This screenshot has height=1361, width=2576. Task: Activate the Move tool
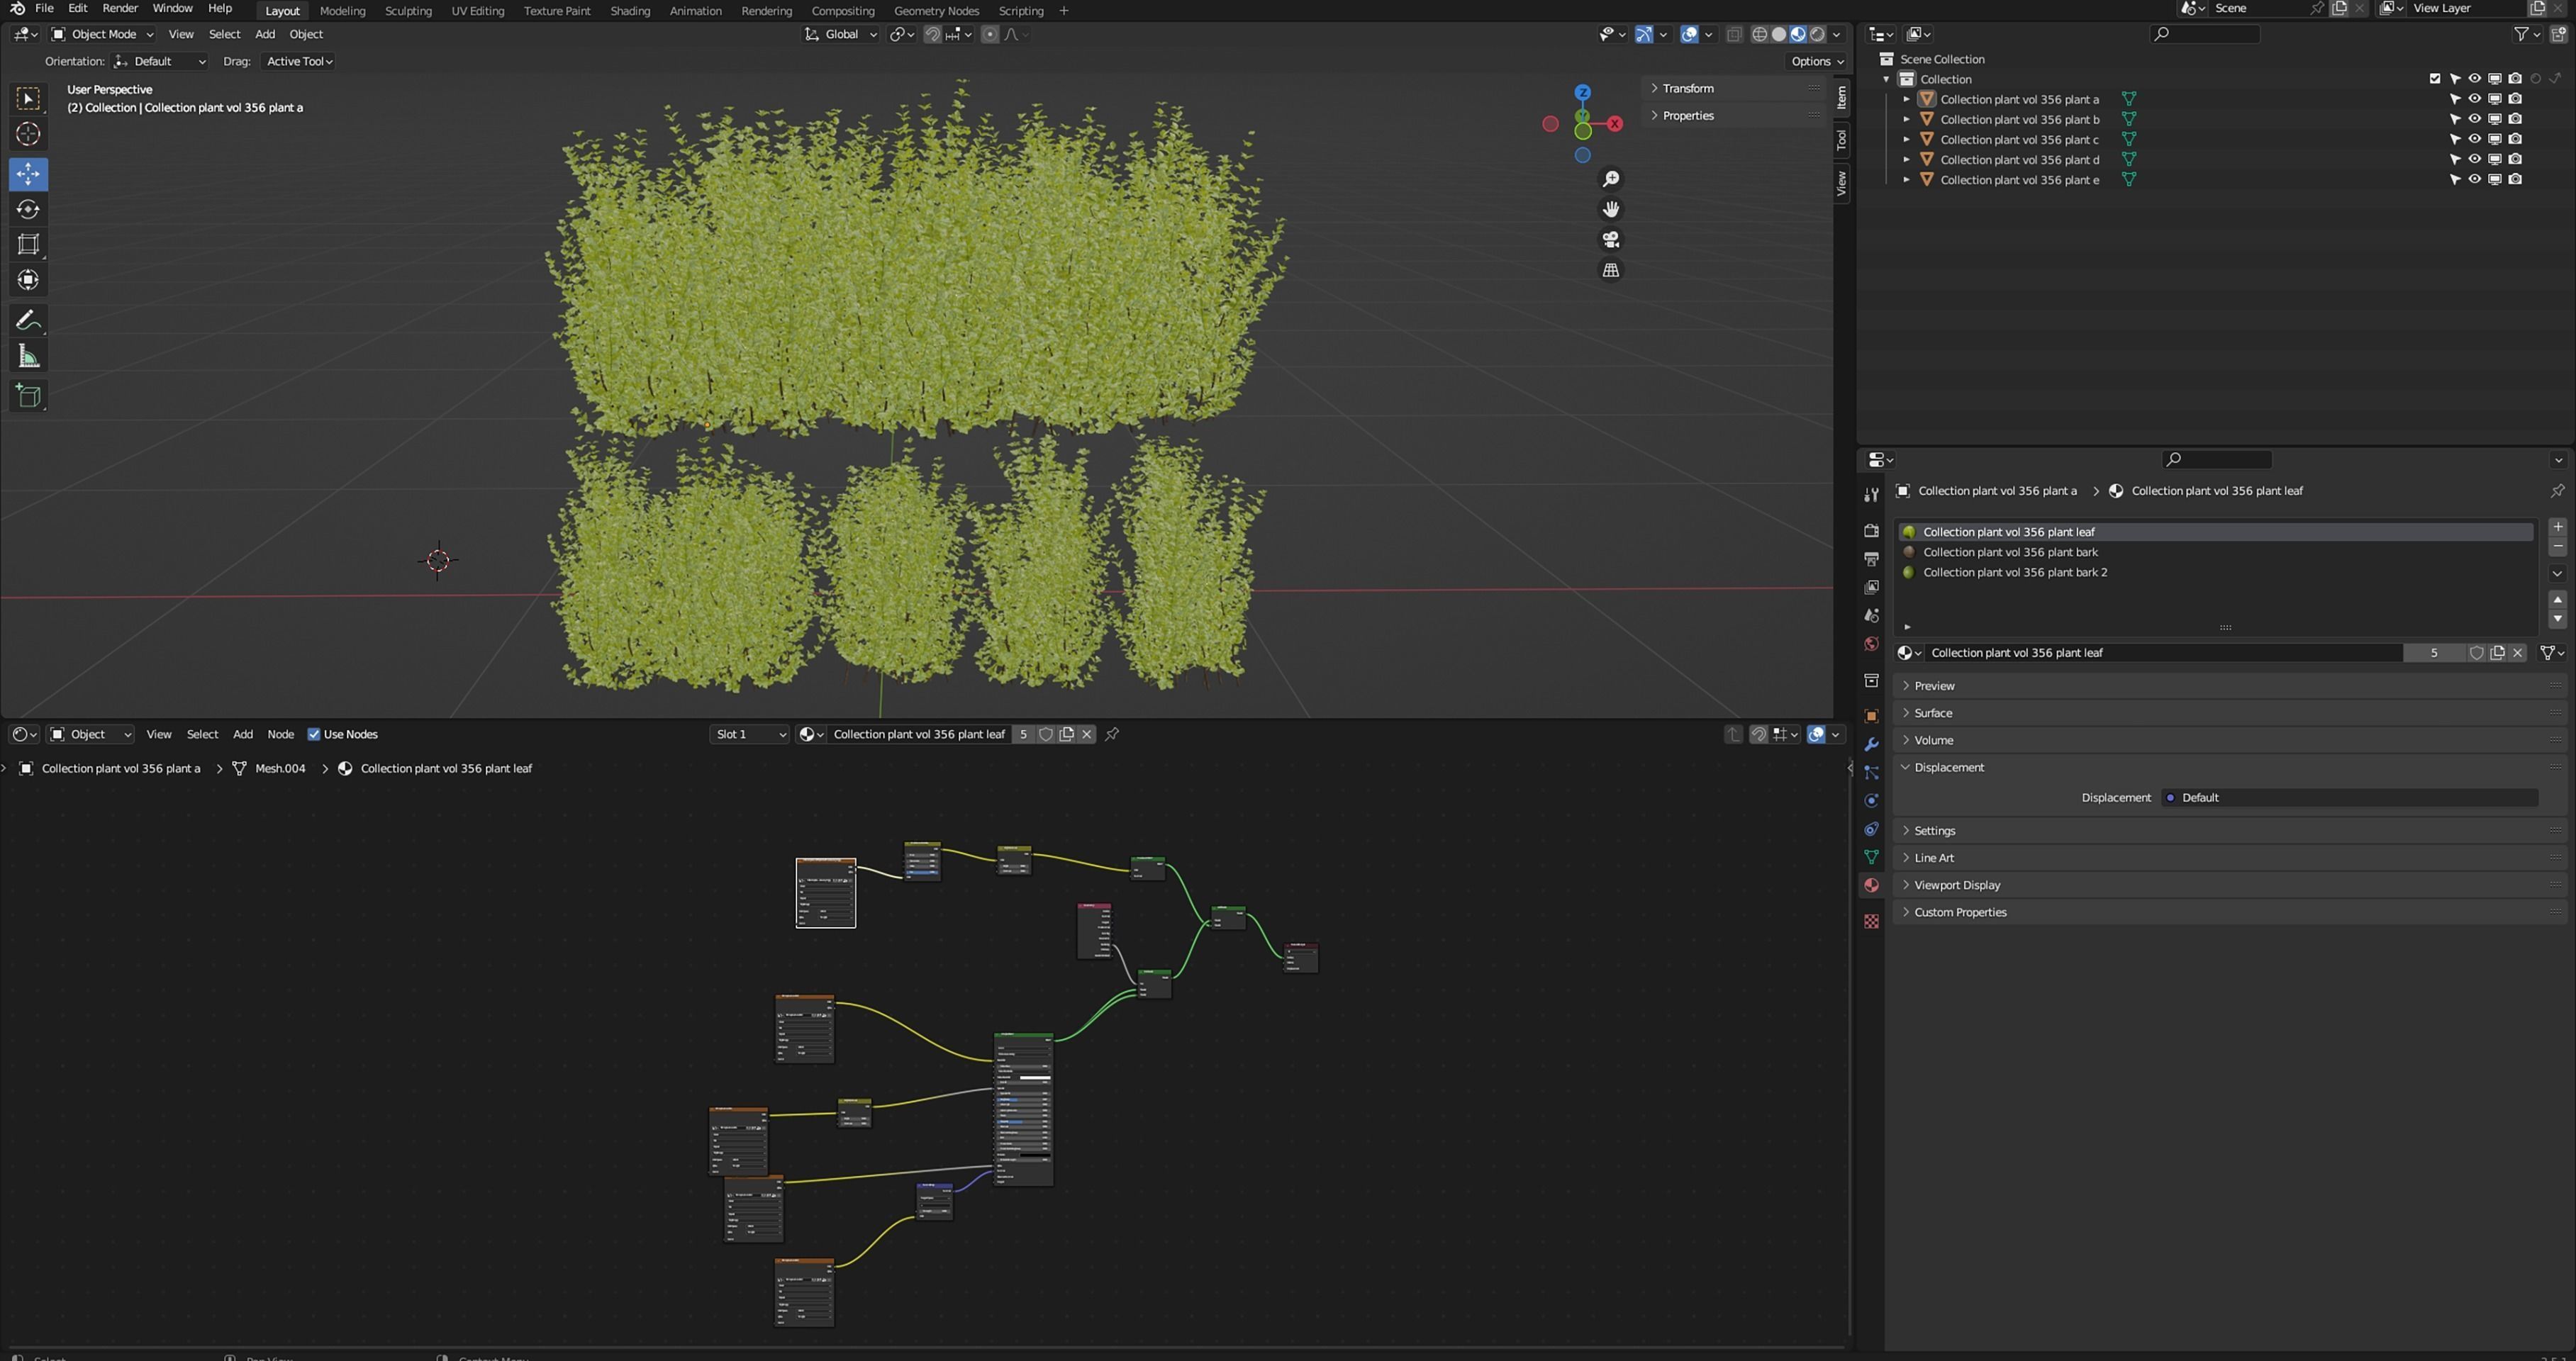28,174
